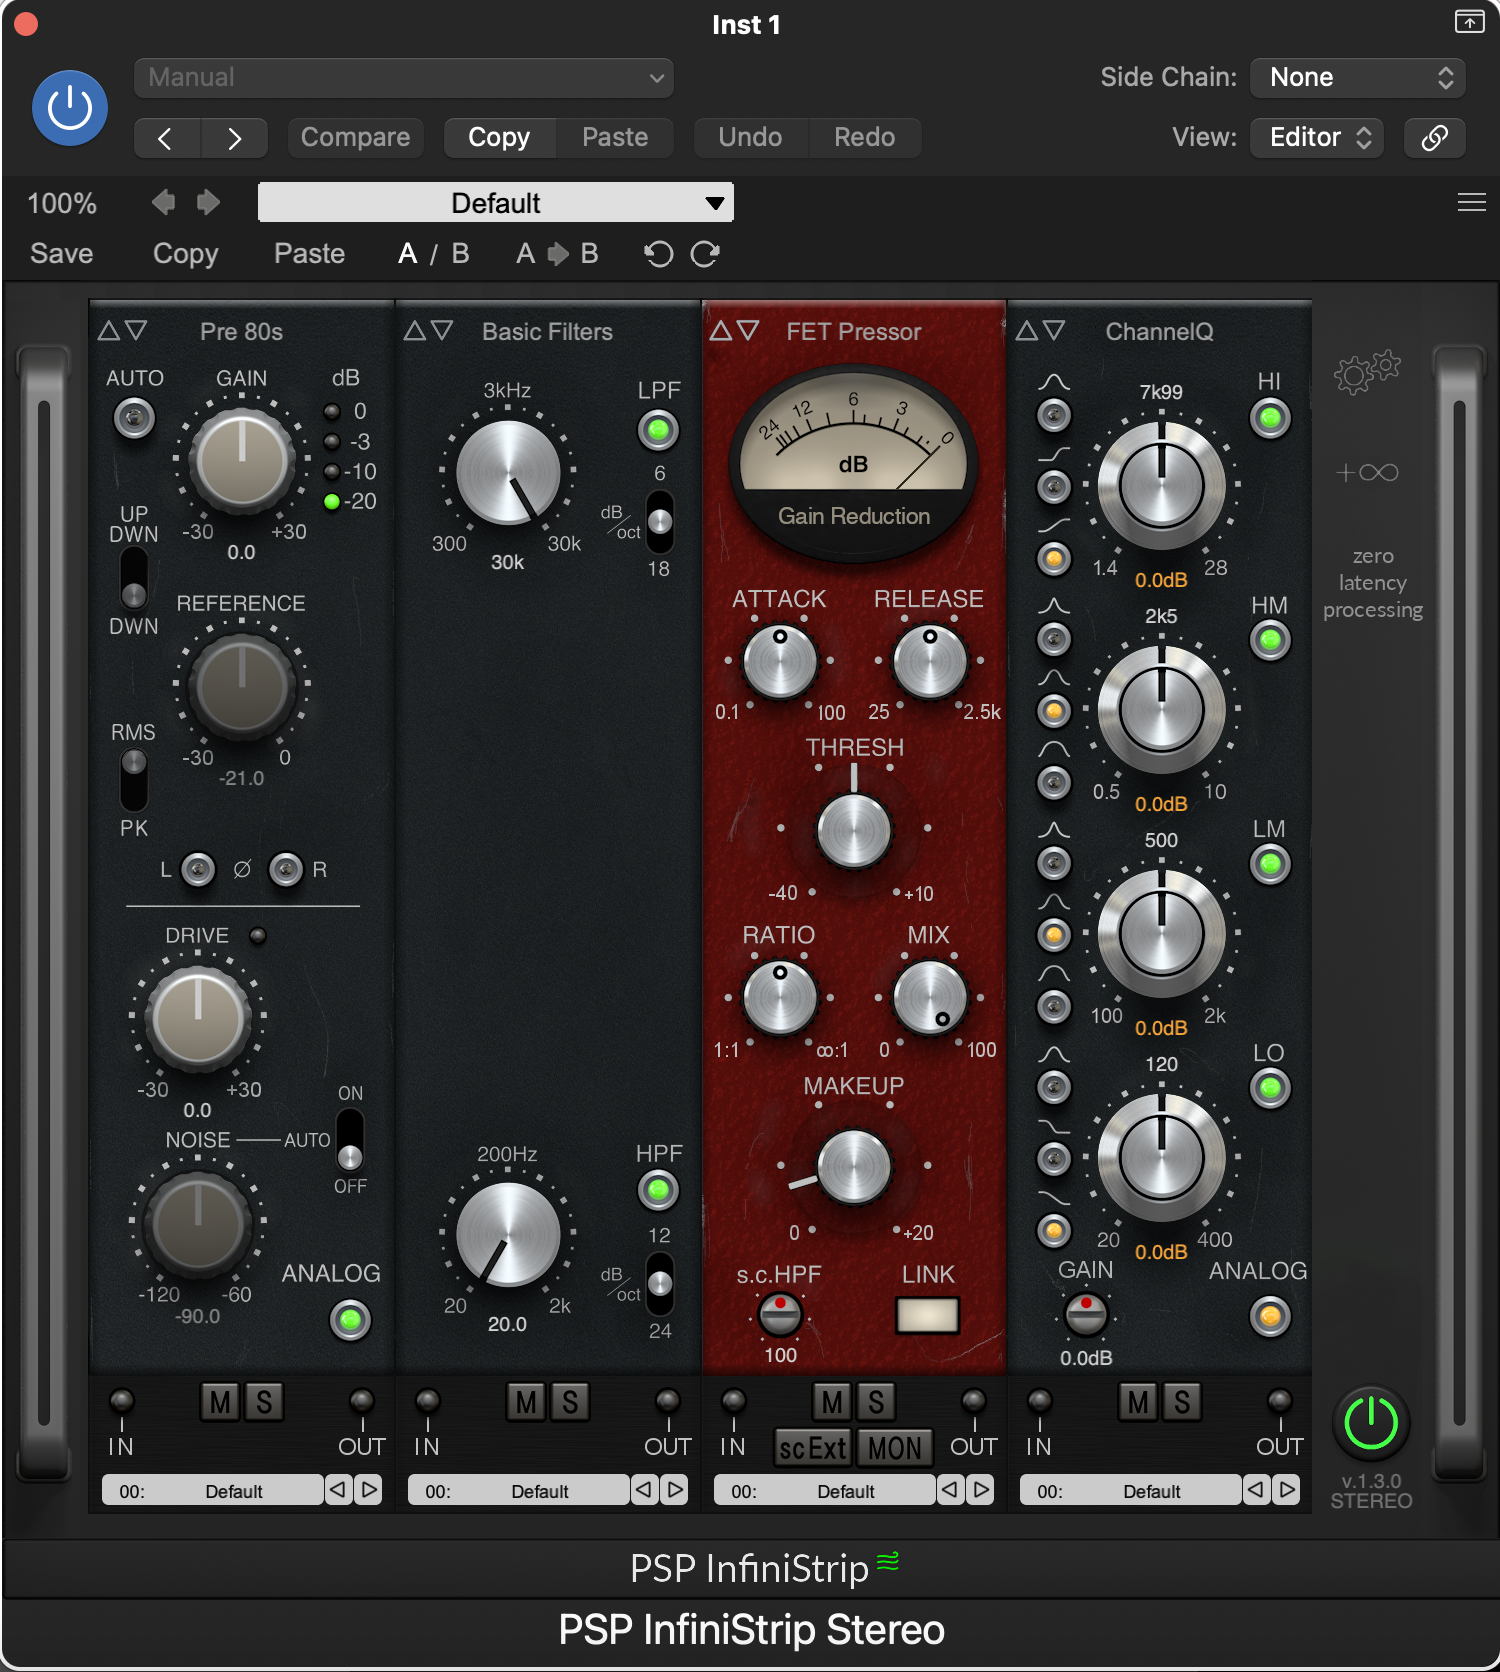The width and height of the screenshot is (1500, 1672).
Task: Click the Pre 80s GAIN knob
Action: 242,460
